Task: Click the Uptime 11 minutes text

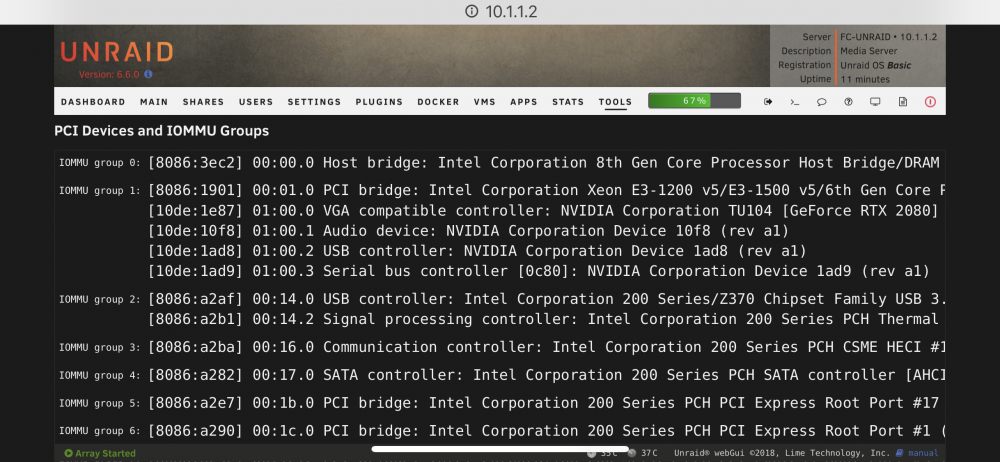Action: 865,79
